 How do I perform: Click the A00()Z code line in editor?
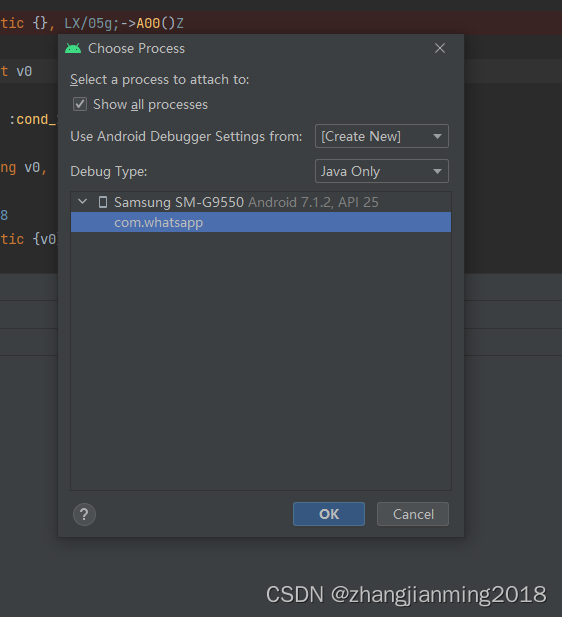92,23
